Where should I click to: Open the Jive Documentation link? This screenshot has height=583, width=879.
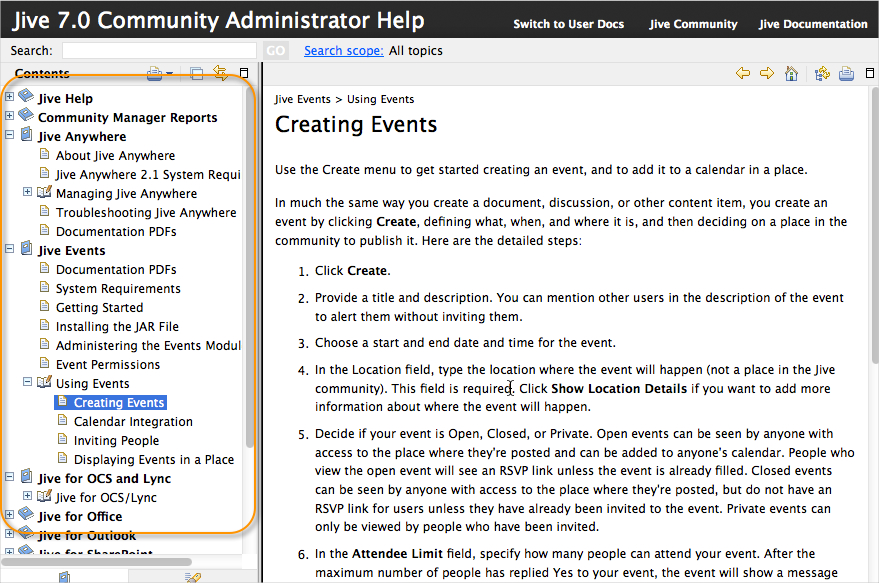[x=813, y=24]
